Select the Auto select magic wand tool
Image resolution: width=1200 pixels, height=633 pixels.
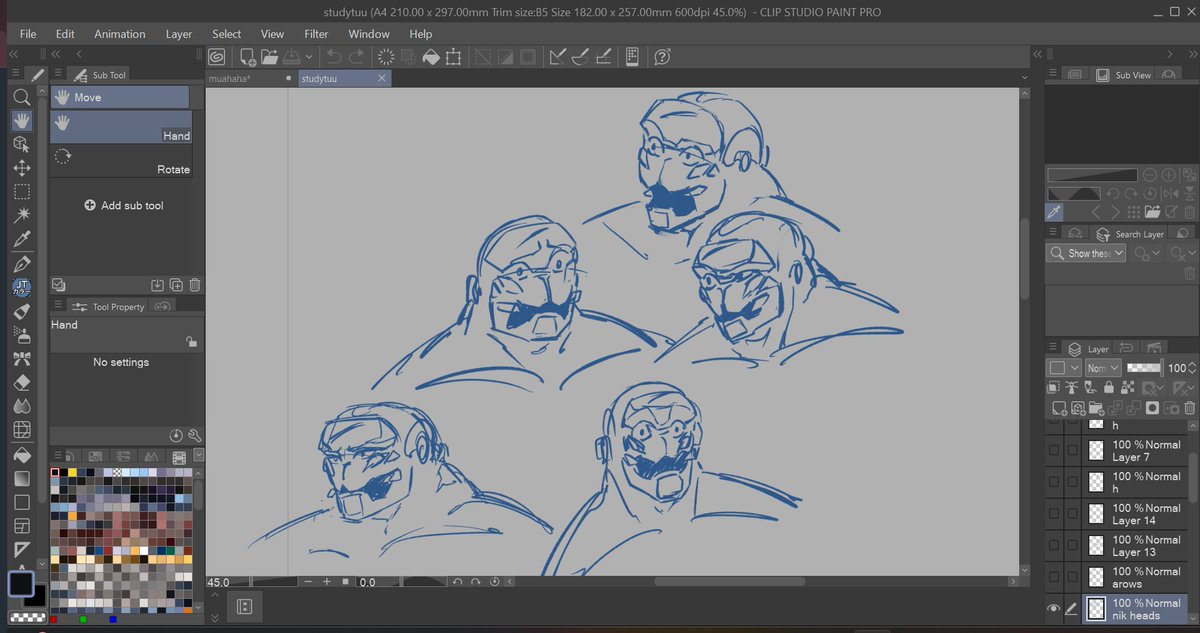21,215
